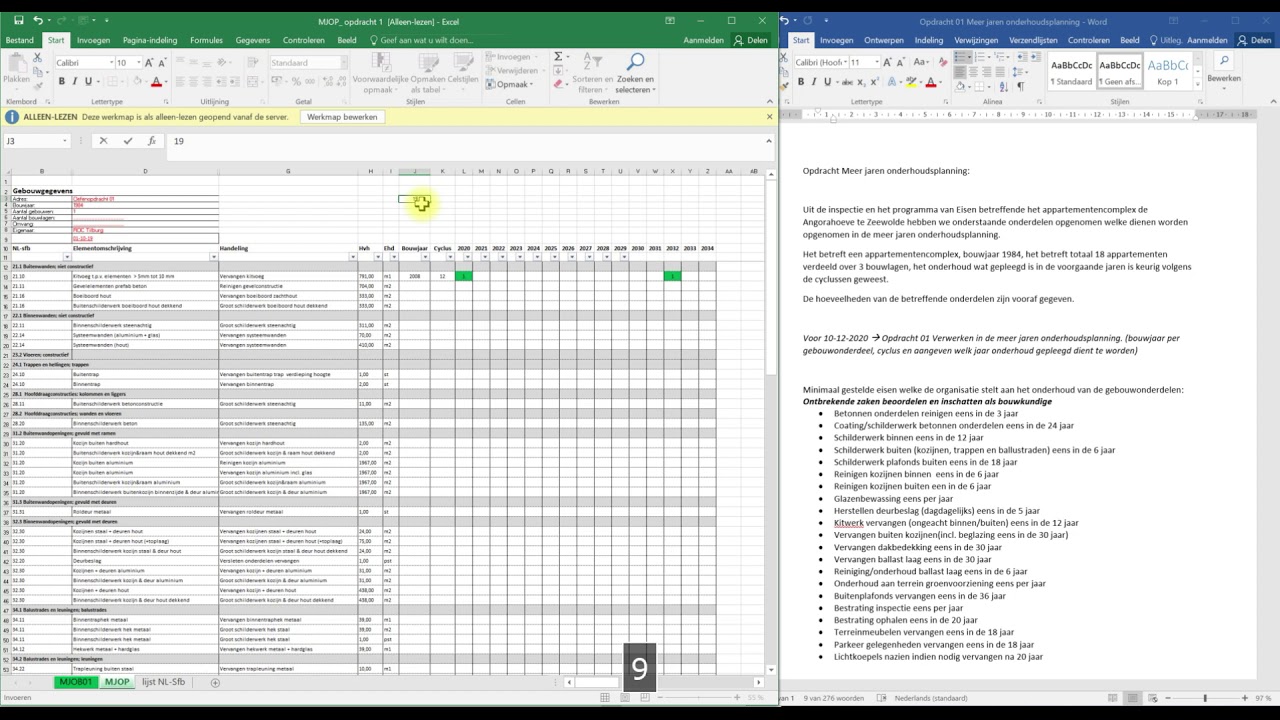This screenshot has height=720, width=1280.
Task: Click Word language Nederlands (standaard)
Action: tap(931, 698)
